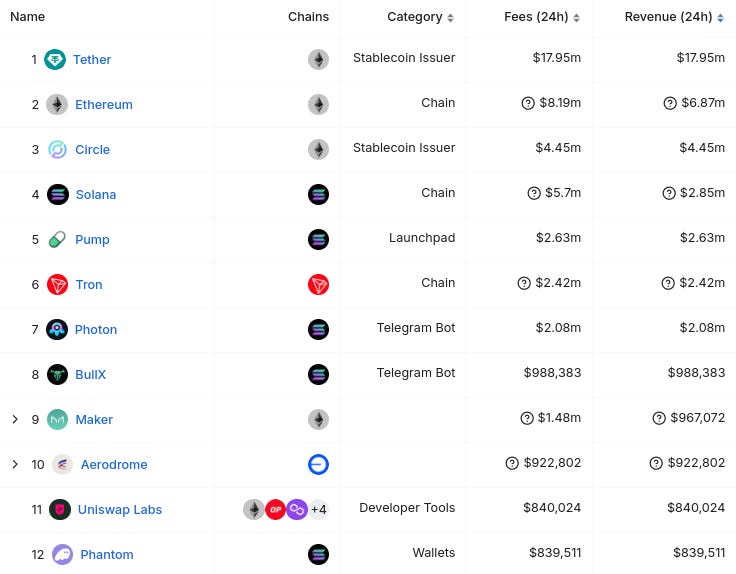
Task: Click Ethereum chain icon in Maker row
Action: [318, 420]
